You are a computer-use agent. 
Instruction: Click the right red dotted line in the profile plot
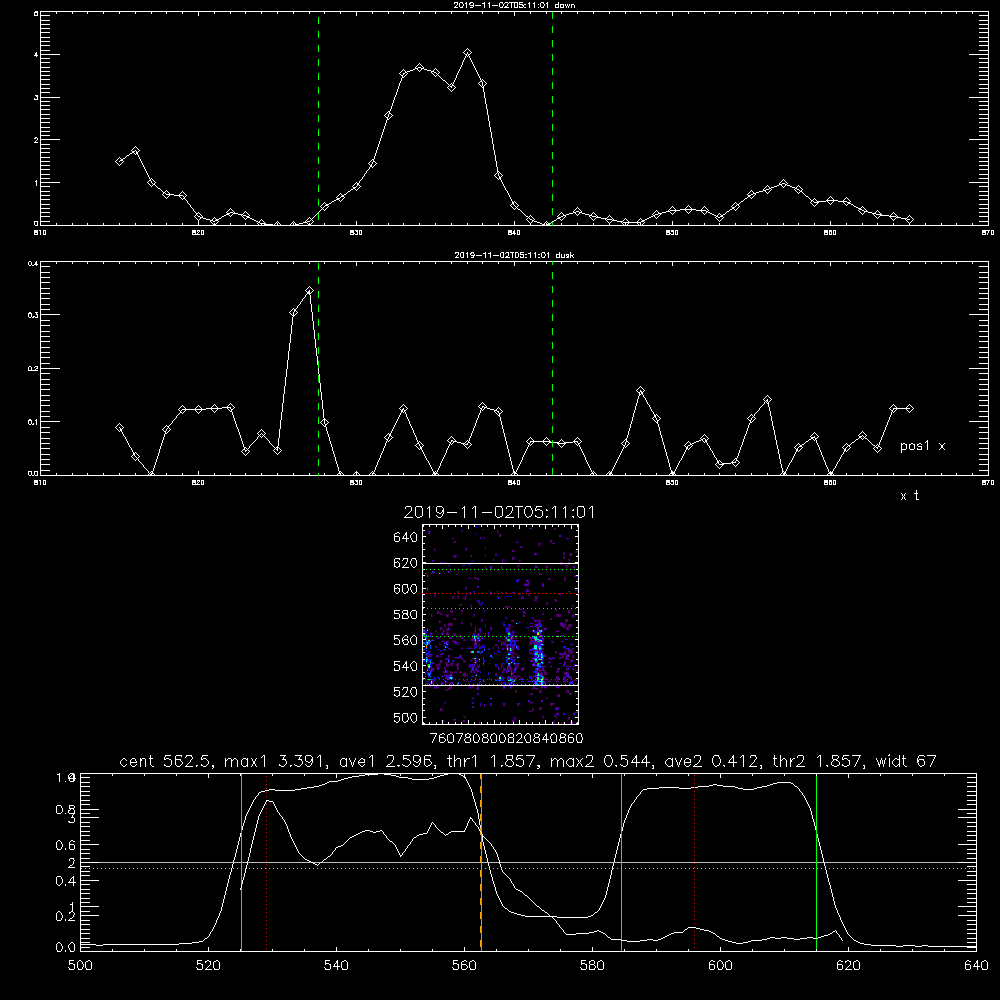[695, 862]
